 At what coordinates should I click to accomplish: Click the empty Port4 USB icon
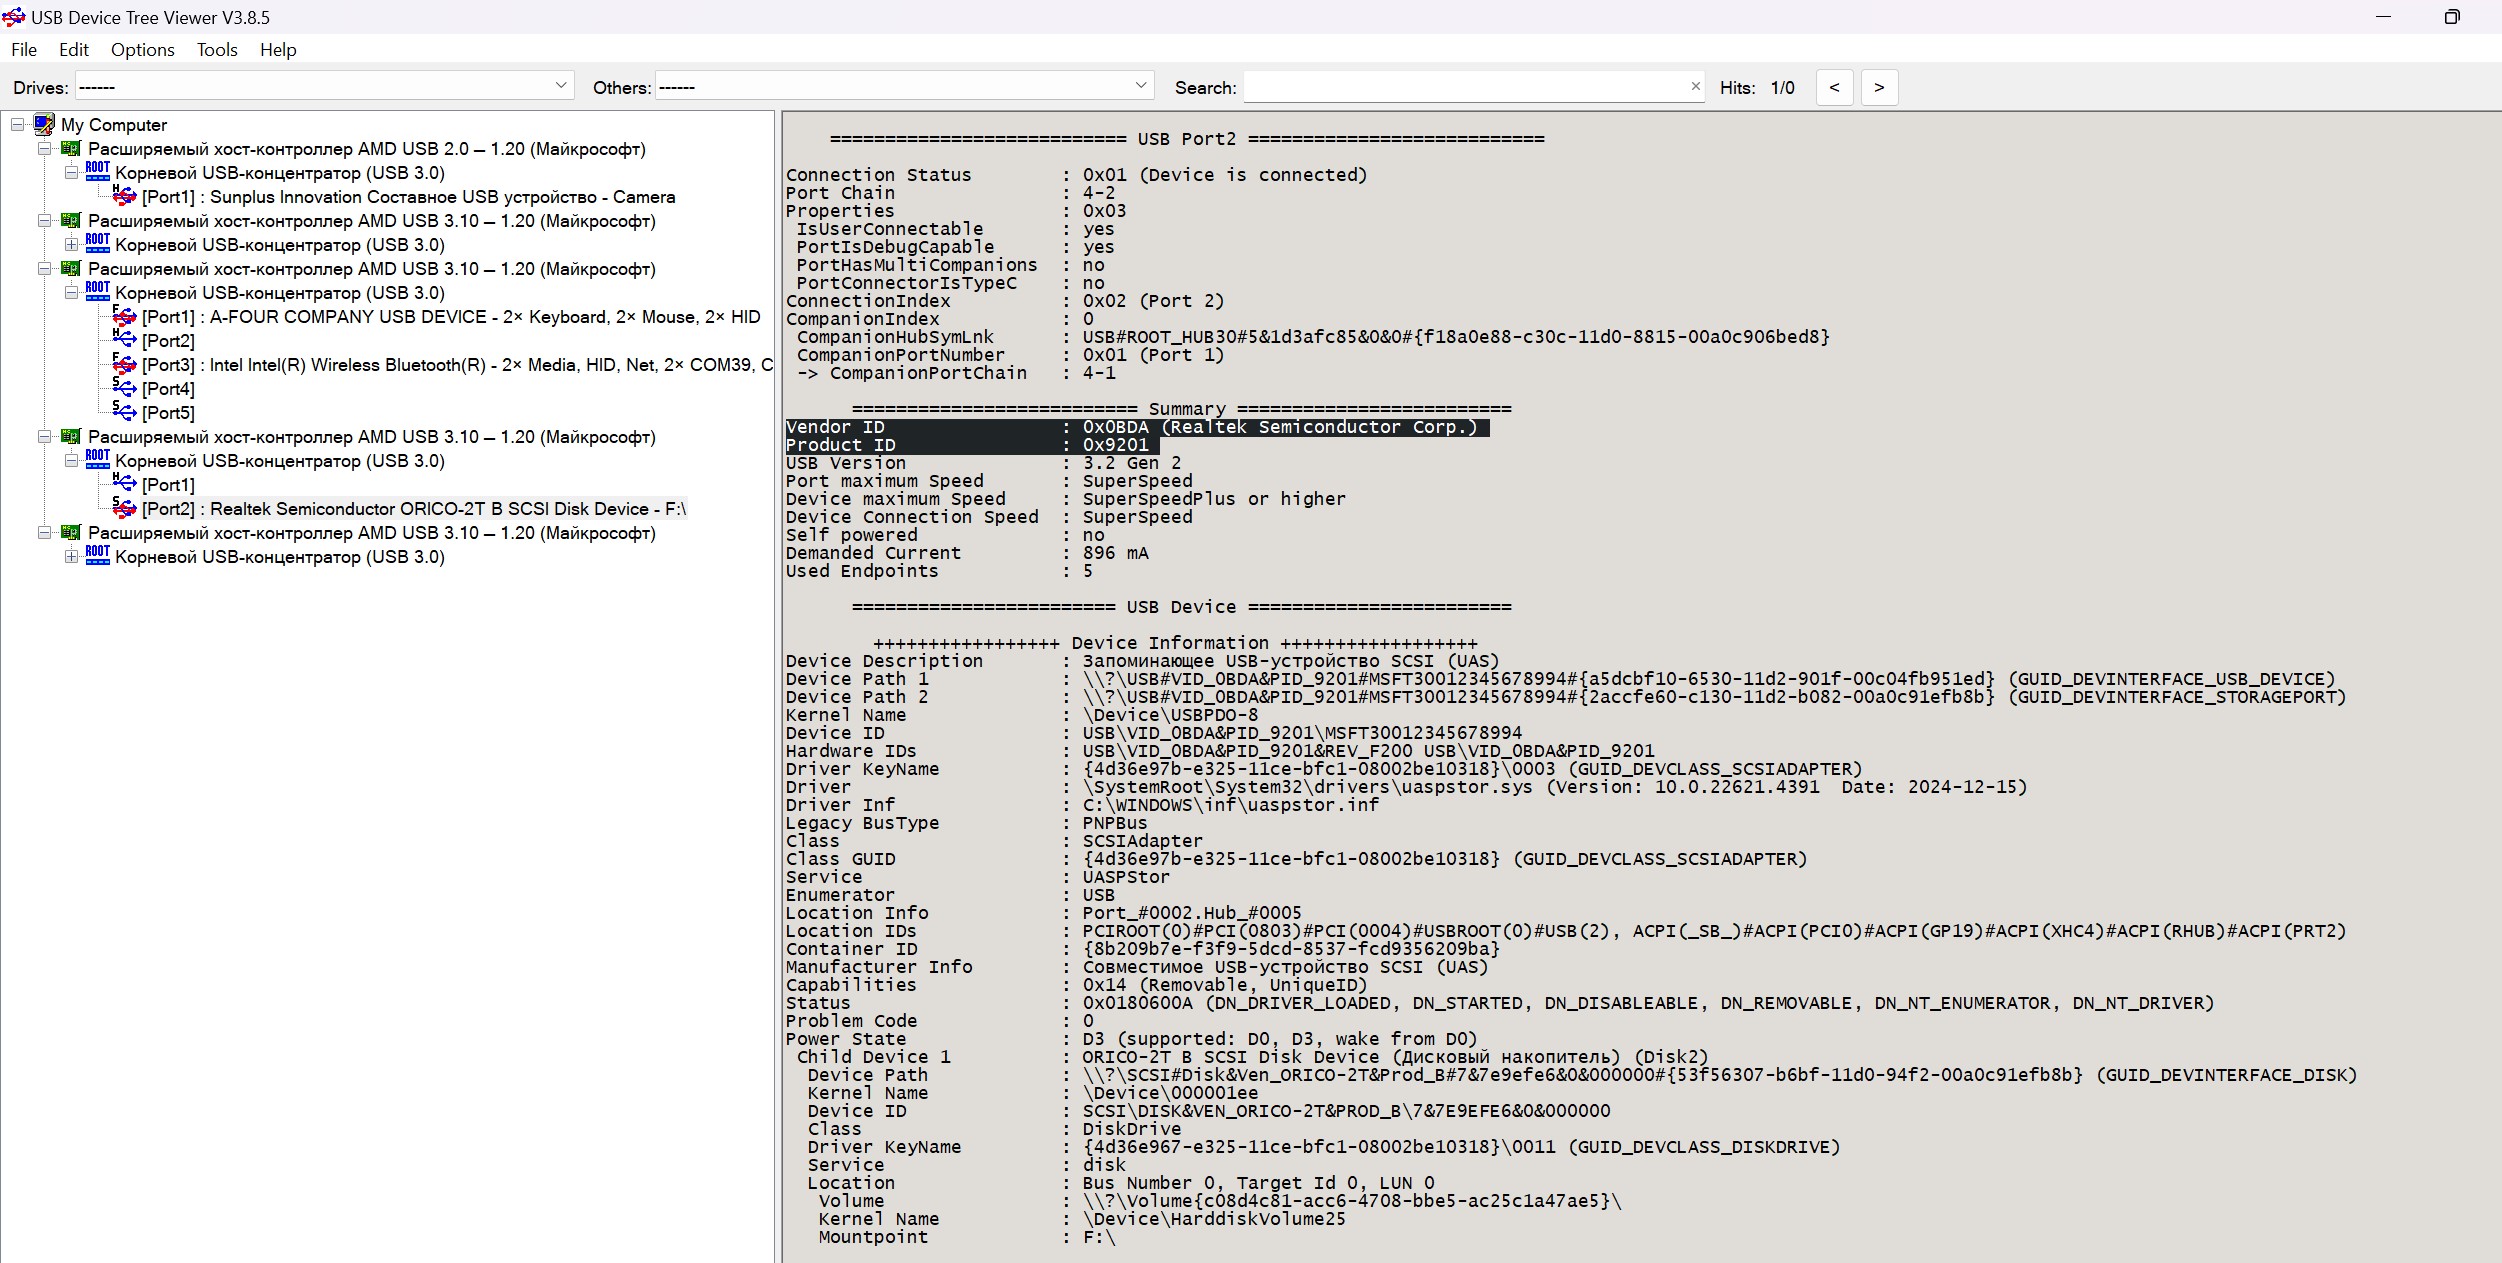tap(125, 389)
